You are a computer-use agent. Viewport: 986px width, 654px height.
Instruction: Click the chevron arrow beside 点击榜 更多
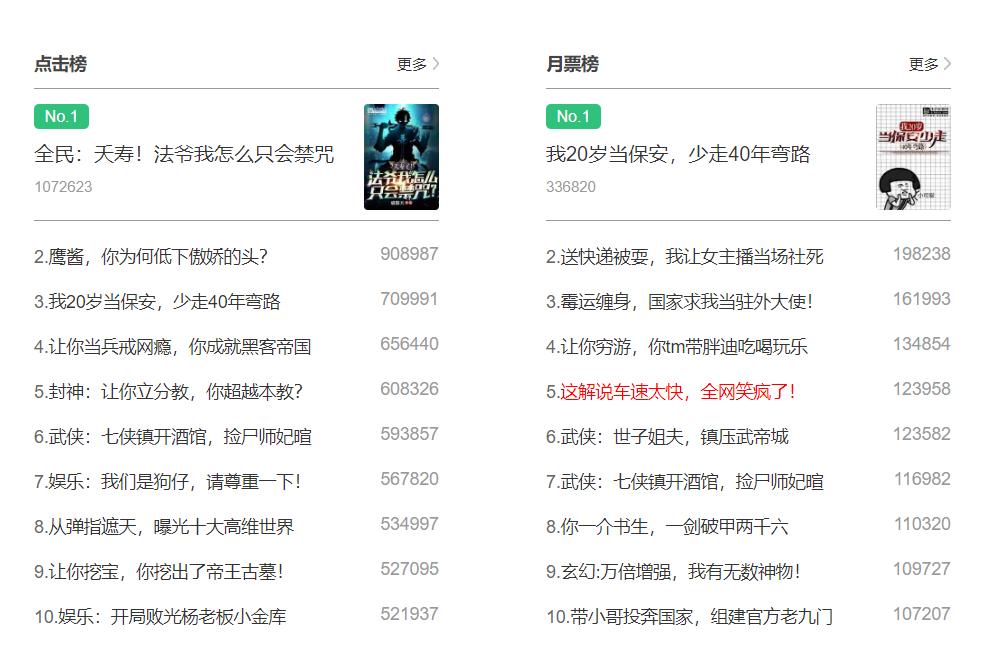pos(435,64)
